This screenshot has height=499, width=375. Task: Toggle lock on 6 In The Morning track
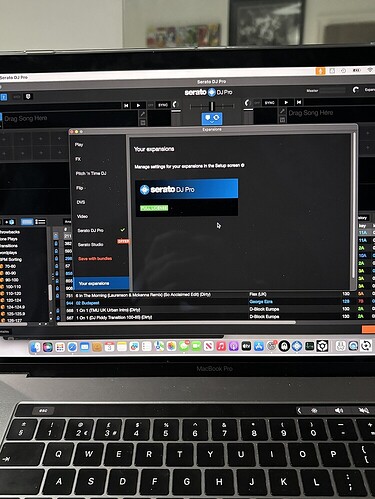point(57,296)
